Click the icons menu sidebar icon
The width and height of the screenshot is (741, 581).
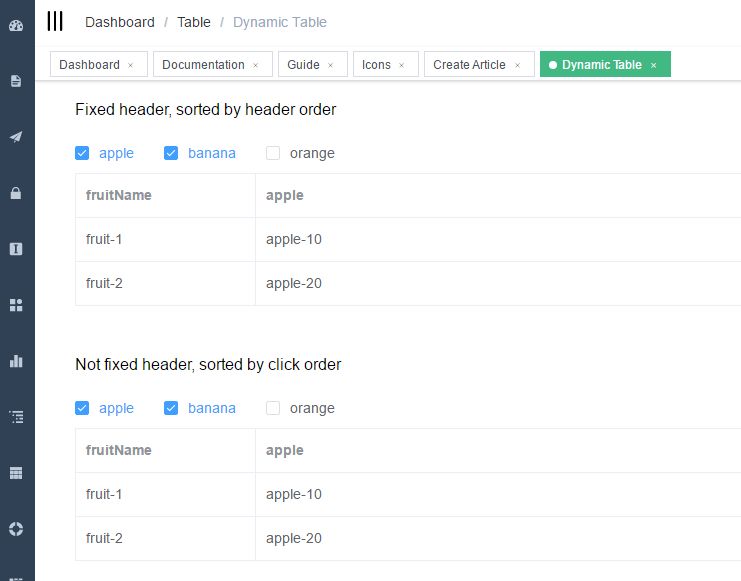(16, 249)
